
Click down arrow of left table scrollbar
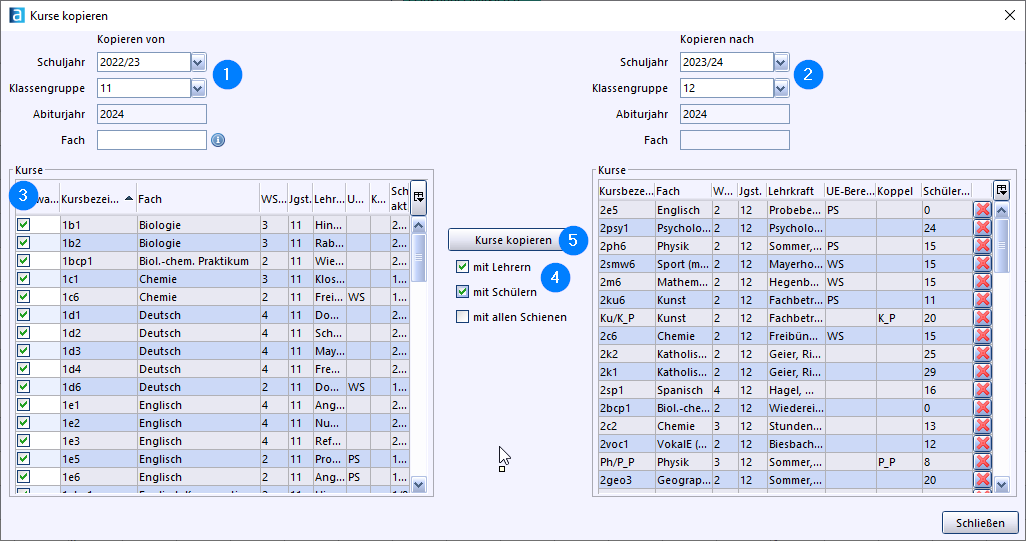coord(419,485)
